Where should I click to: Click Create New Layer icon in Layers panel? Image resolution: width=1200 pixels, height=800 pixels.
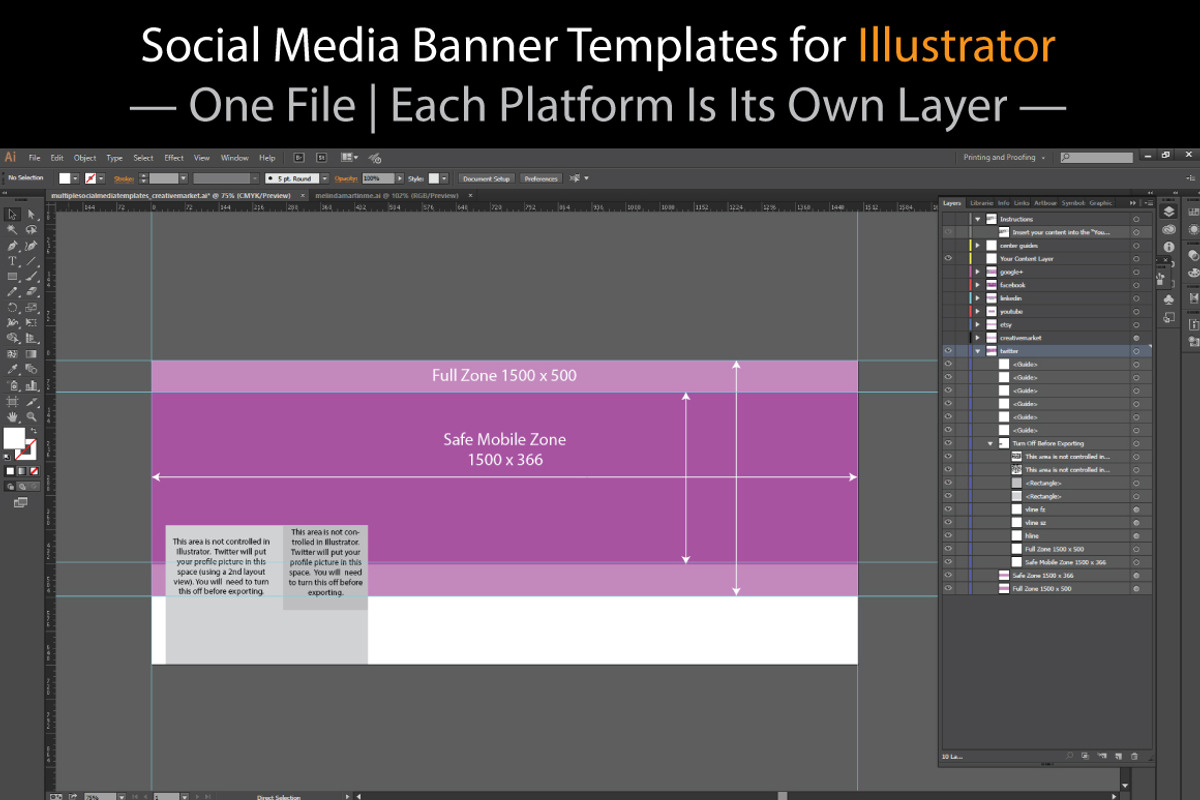[1118, 756]
